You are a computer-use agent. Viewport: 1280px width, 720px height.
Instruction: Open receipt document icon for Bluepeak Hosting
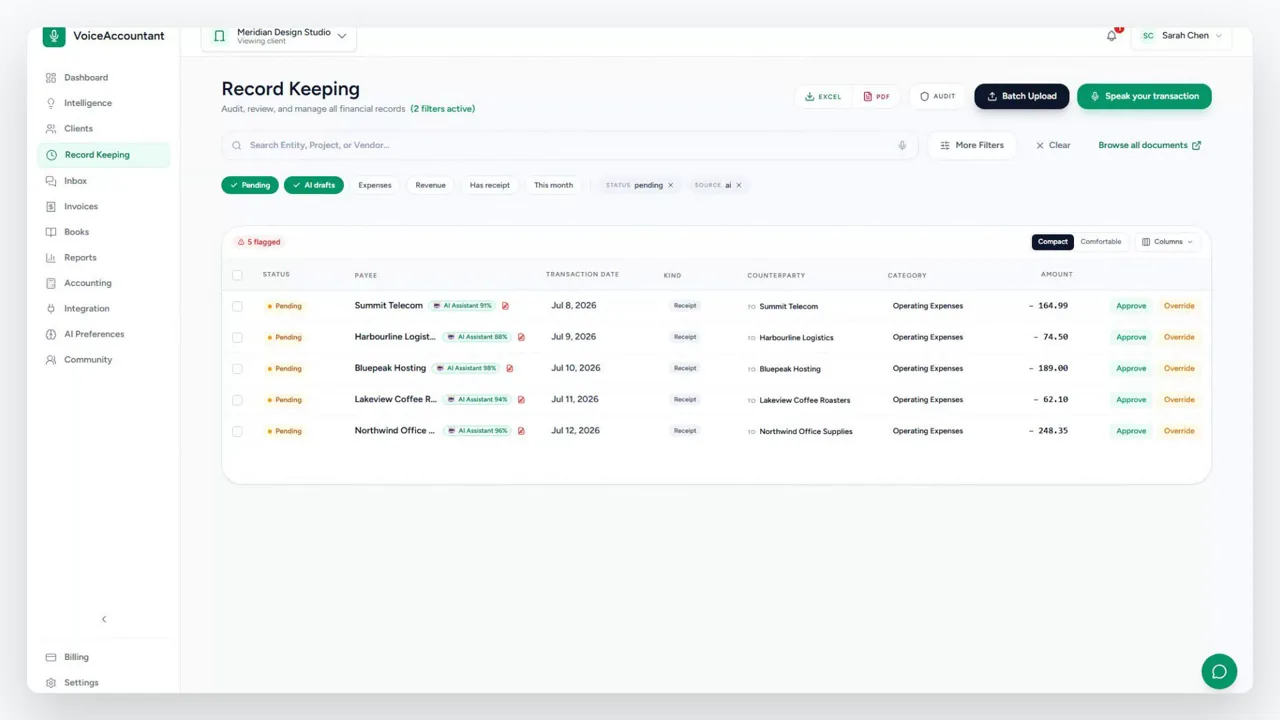coord(509,368)
